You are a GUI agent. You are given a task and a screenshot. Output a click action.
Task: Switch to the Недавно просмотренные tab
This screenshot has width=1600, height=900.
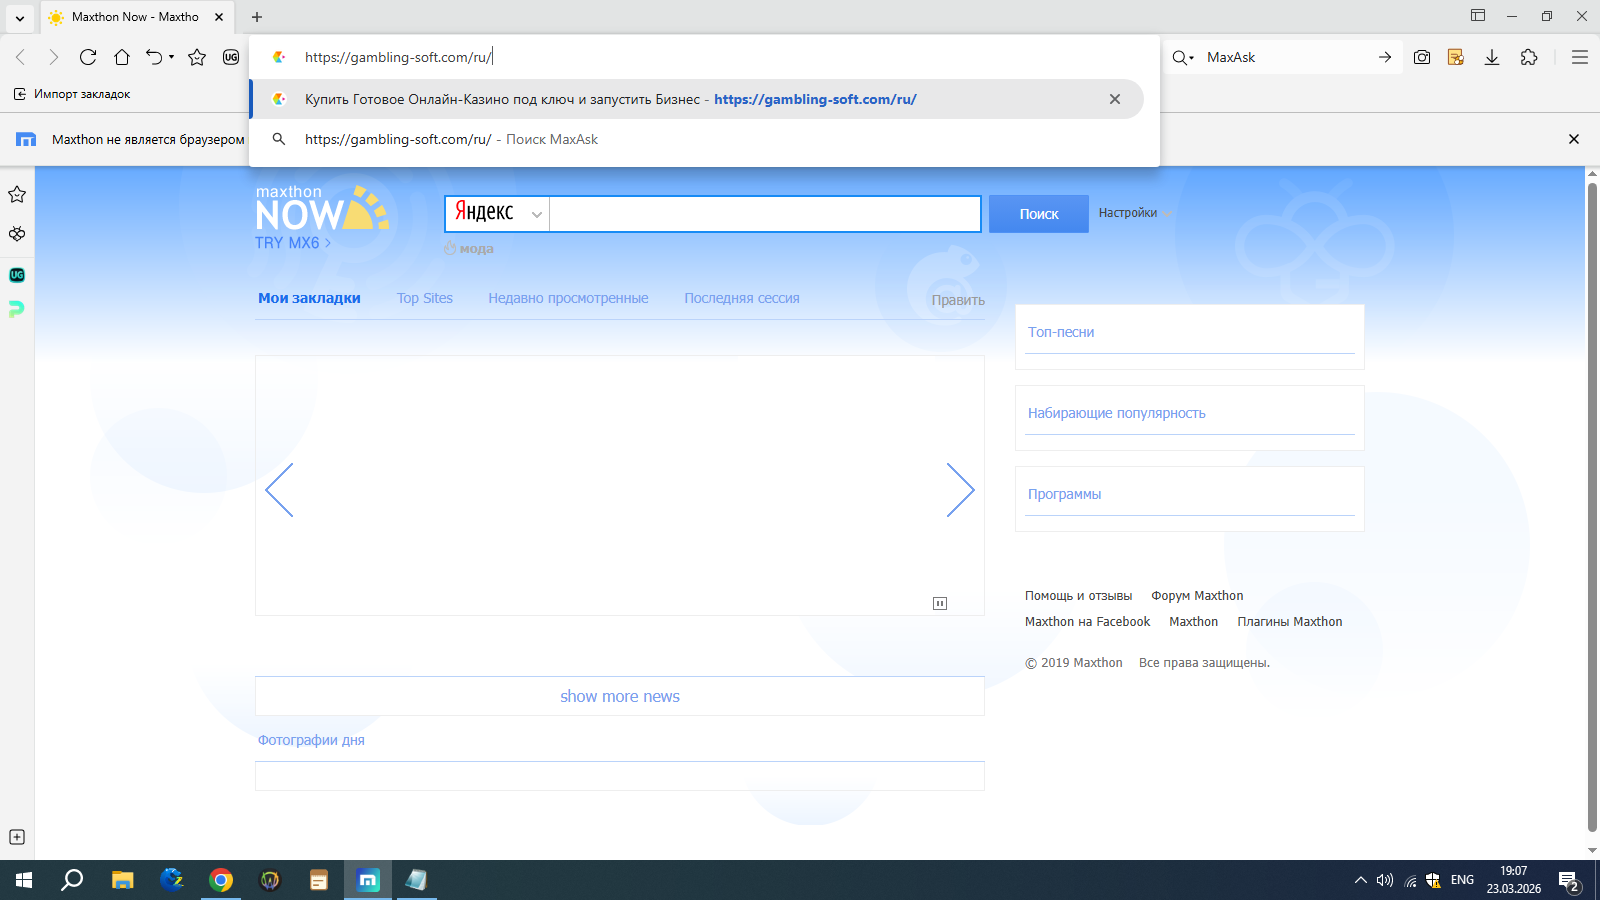click(x=568, y=298)
